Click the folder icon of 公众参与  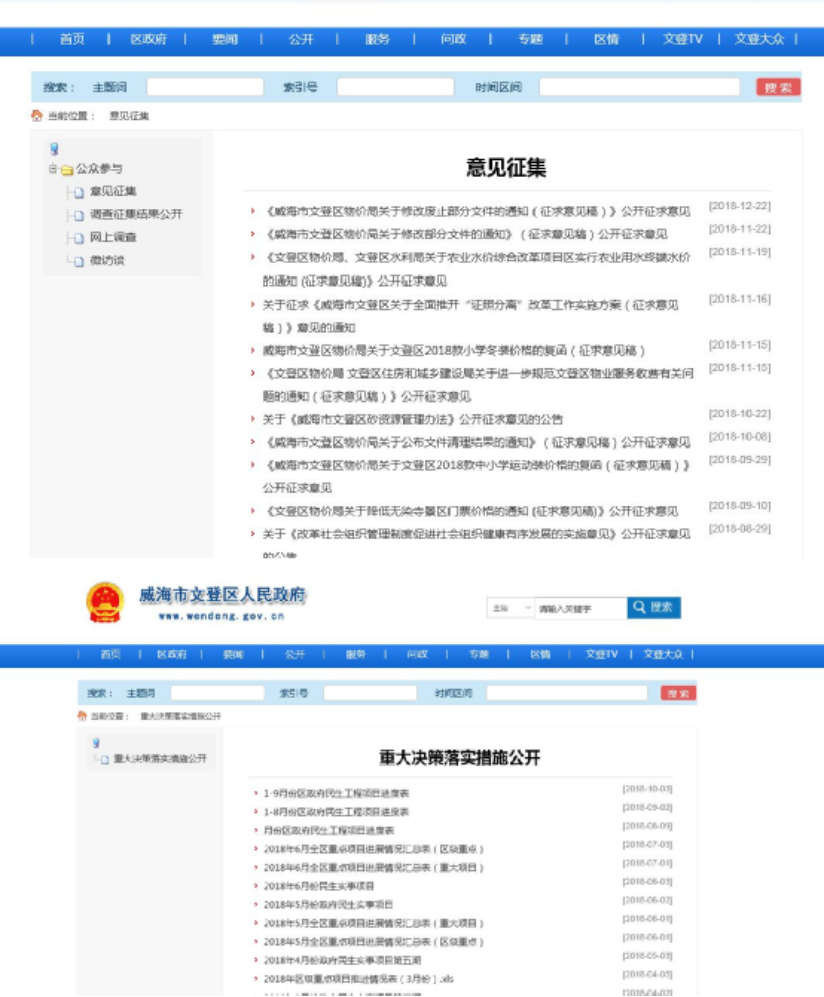pyautogui.click(x=67, y=169)
